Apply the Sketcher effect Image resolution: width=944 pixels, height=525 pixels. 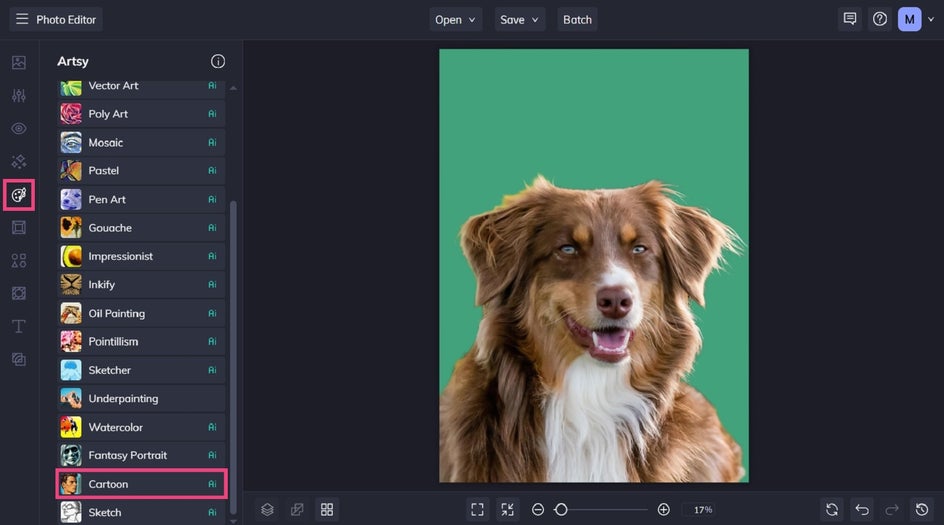point(141,370)
